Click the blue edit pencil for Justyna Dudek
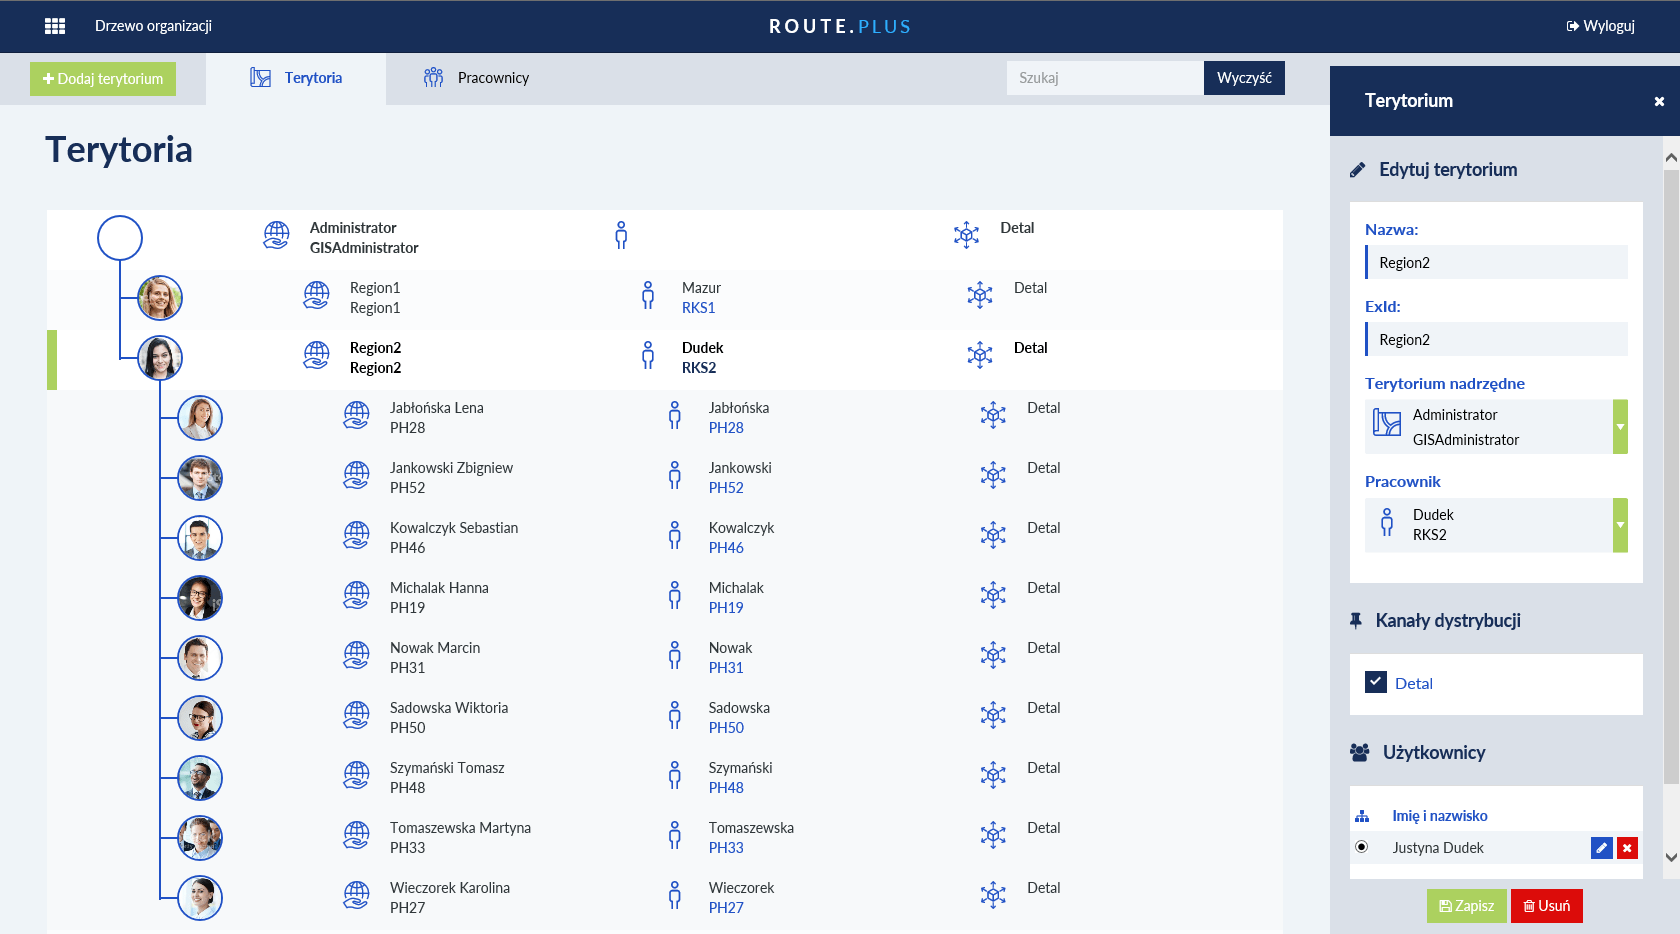The height and width of the screenshot is (934, 1680). (1601, 848)
